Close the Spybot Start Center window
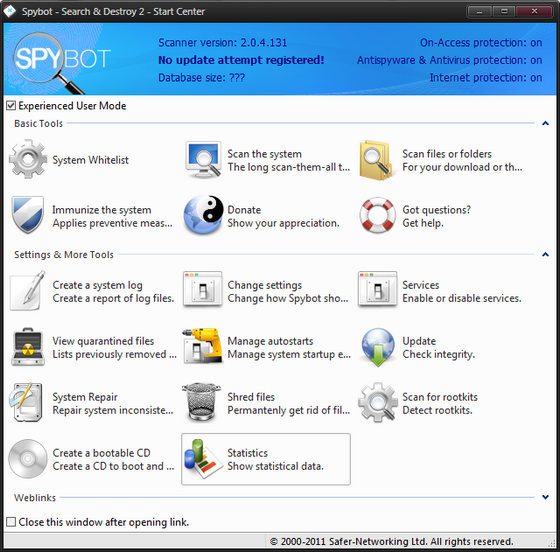Image resolution: width=560 pixels, height=552 pixels. 534,11
